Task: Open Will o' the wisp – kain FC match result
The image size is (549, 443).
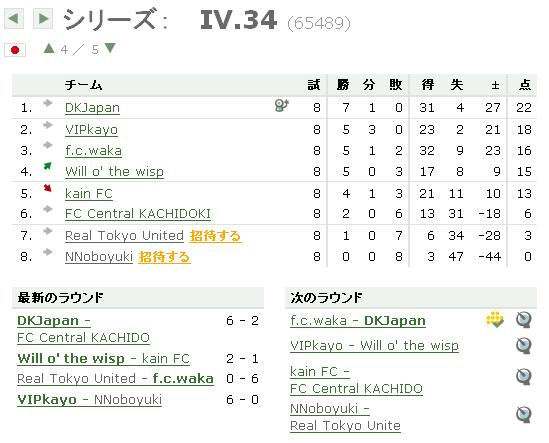Action: (103, 359)
